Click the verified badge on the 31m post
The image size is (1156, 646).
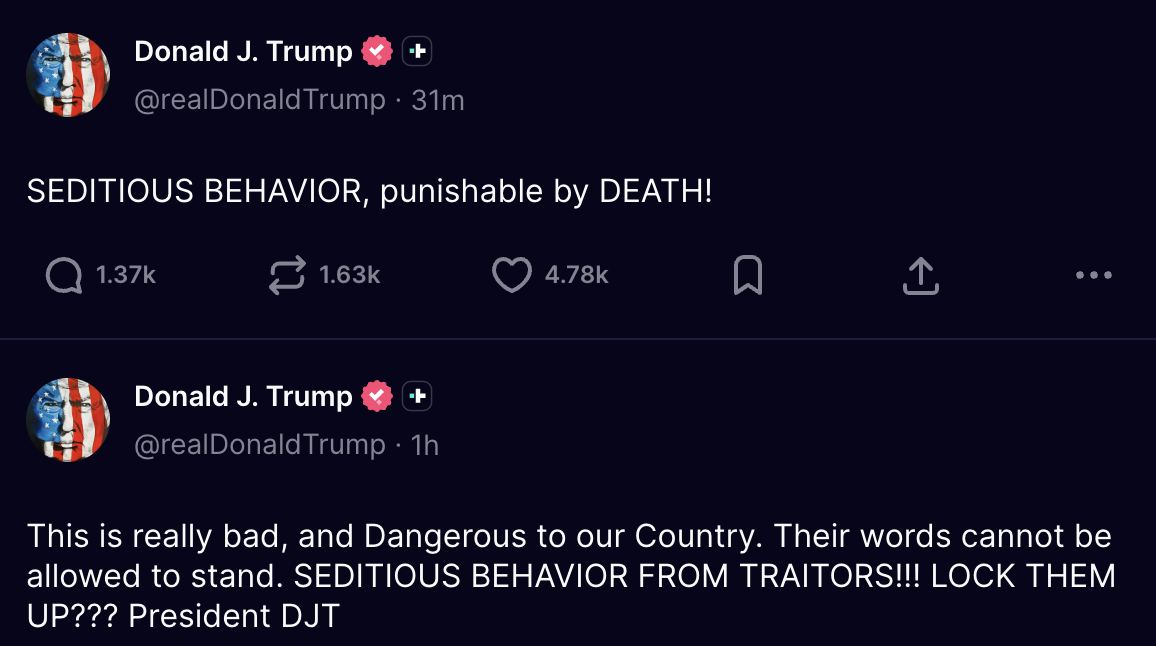377,51
